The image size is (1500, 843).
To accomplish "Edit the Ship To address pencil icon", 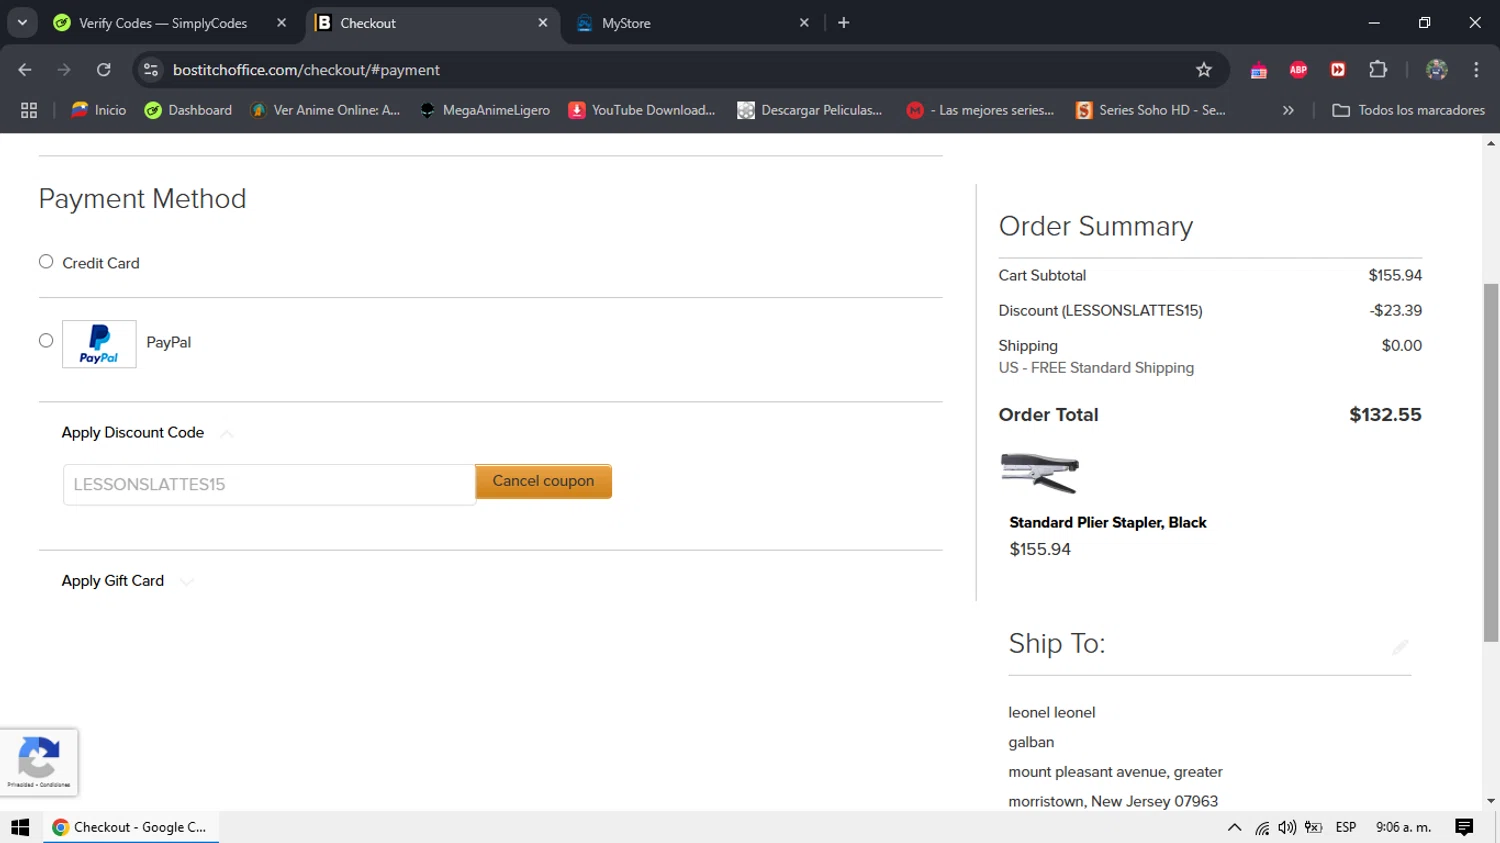I will pyautogui.click(x=1400, y=647).
